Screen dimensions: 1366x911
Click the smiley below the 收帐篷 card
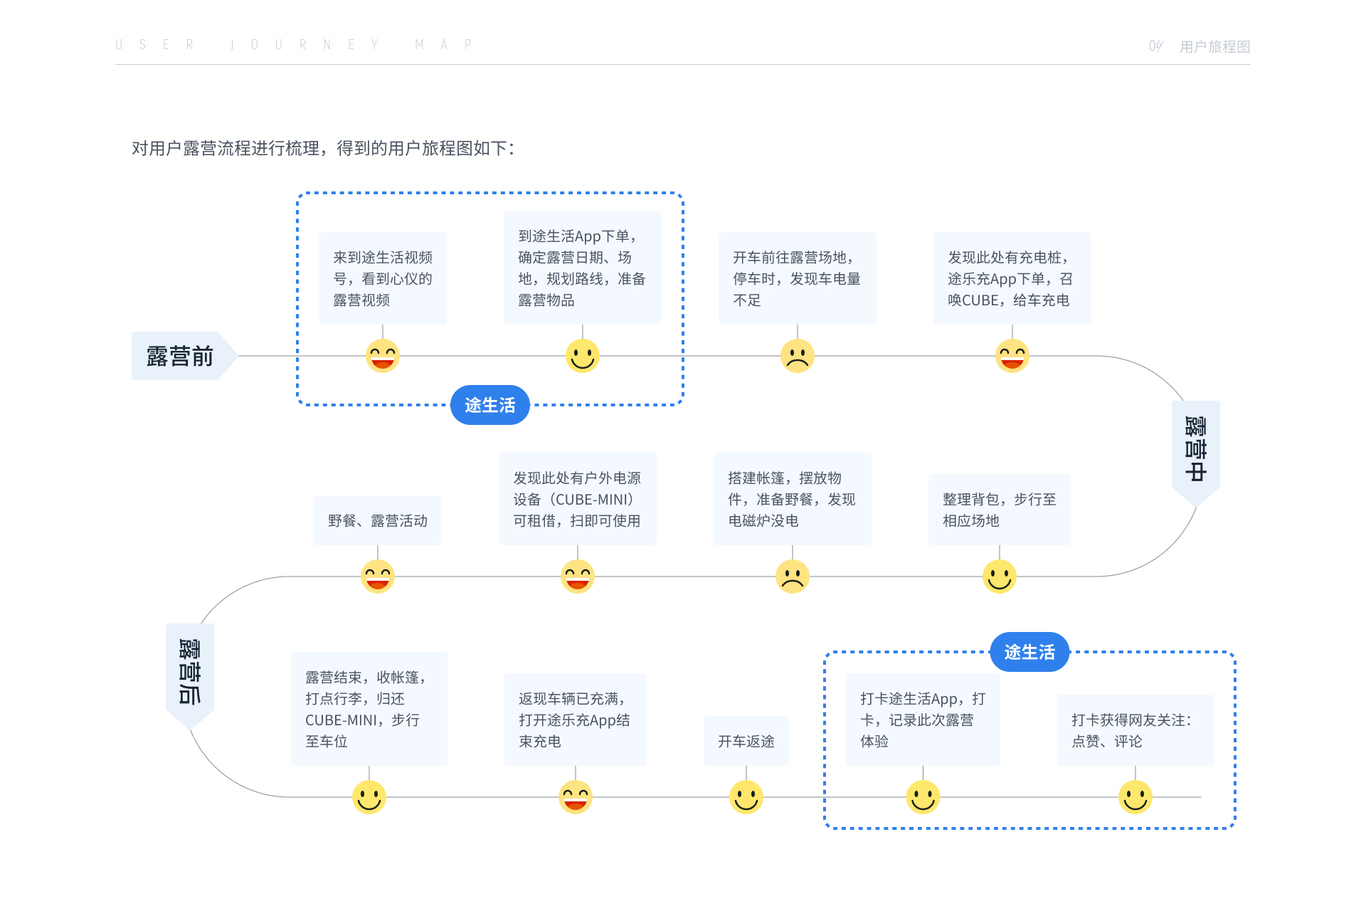tap(369, 798)
